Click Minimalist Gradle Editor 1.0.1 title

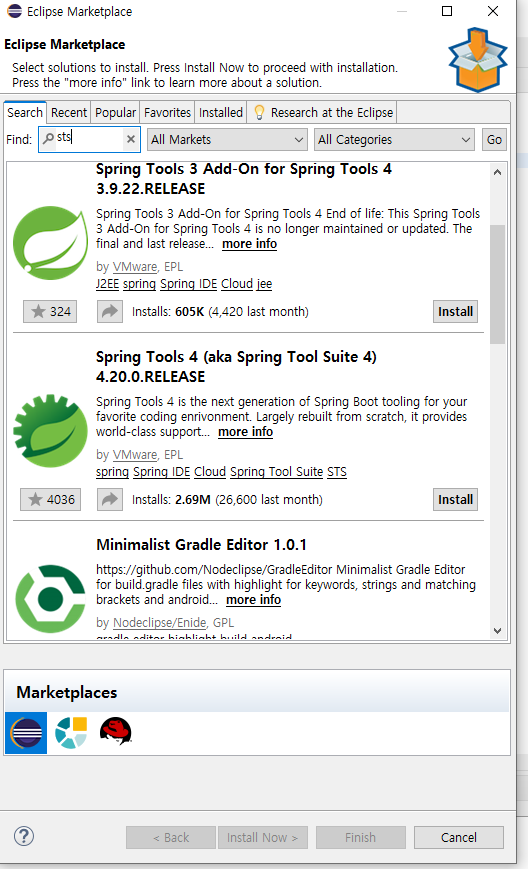click(201, 545)
